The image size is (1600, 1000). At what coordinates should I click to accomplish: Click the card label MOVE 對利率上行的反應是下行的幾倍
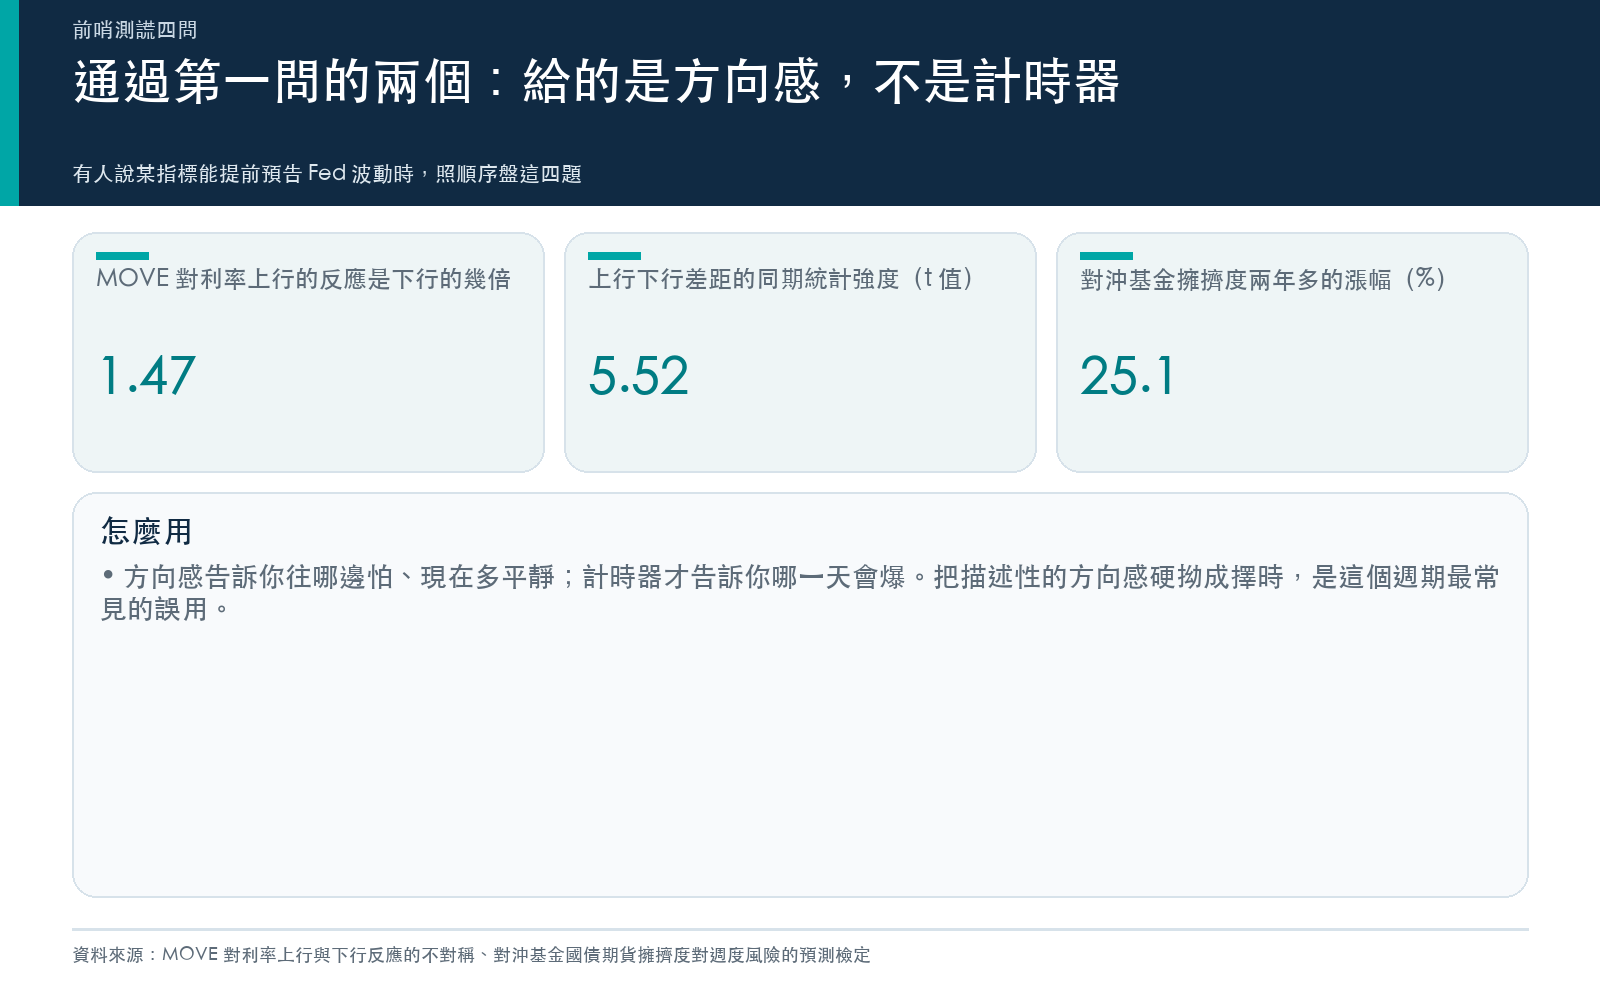click(303, 279)
